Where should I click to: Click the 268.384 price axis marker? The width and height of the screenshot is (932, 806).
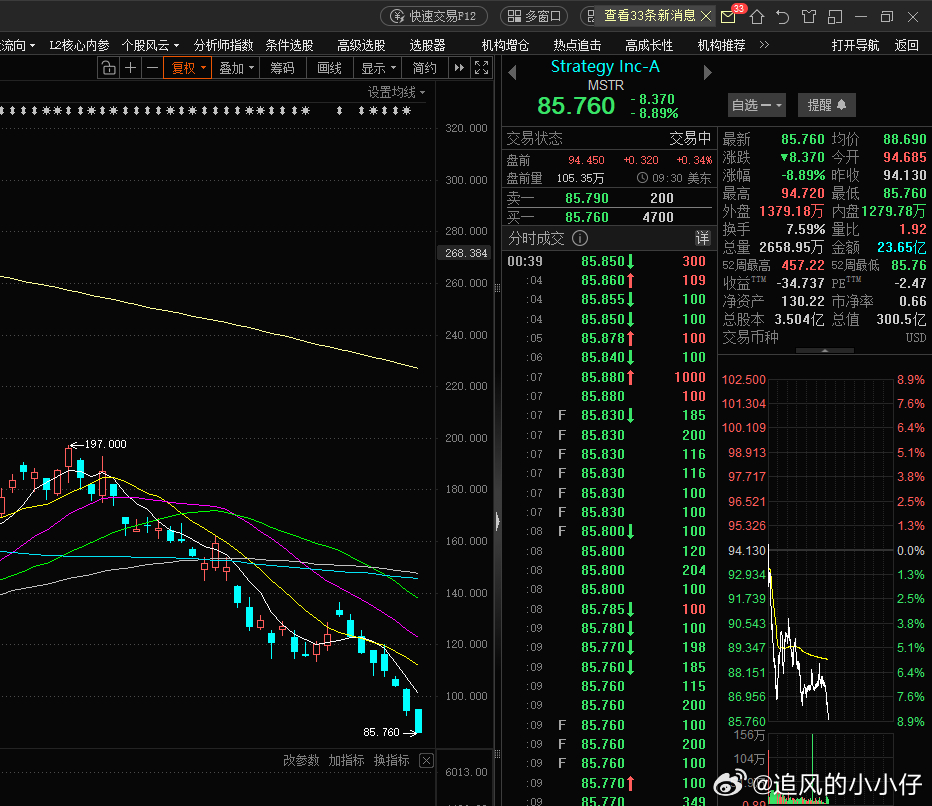(465, 253)
